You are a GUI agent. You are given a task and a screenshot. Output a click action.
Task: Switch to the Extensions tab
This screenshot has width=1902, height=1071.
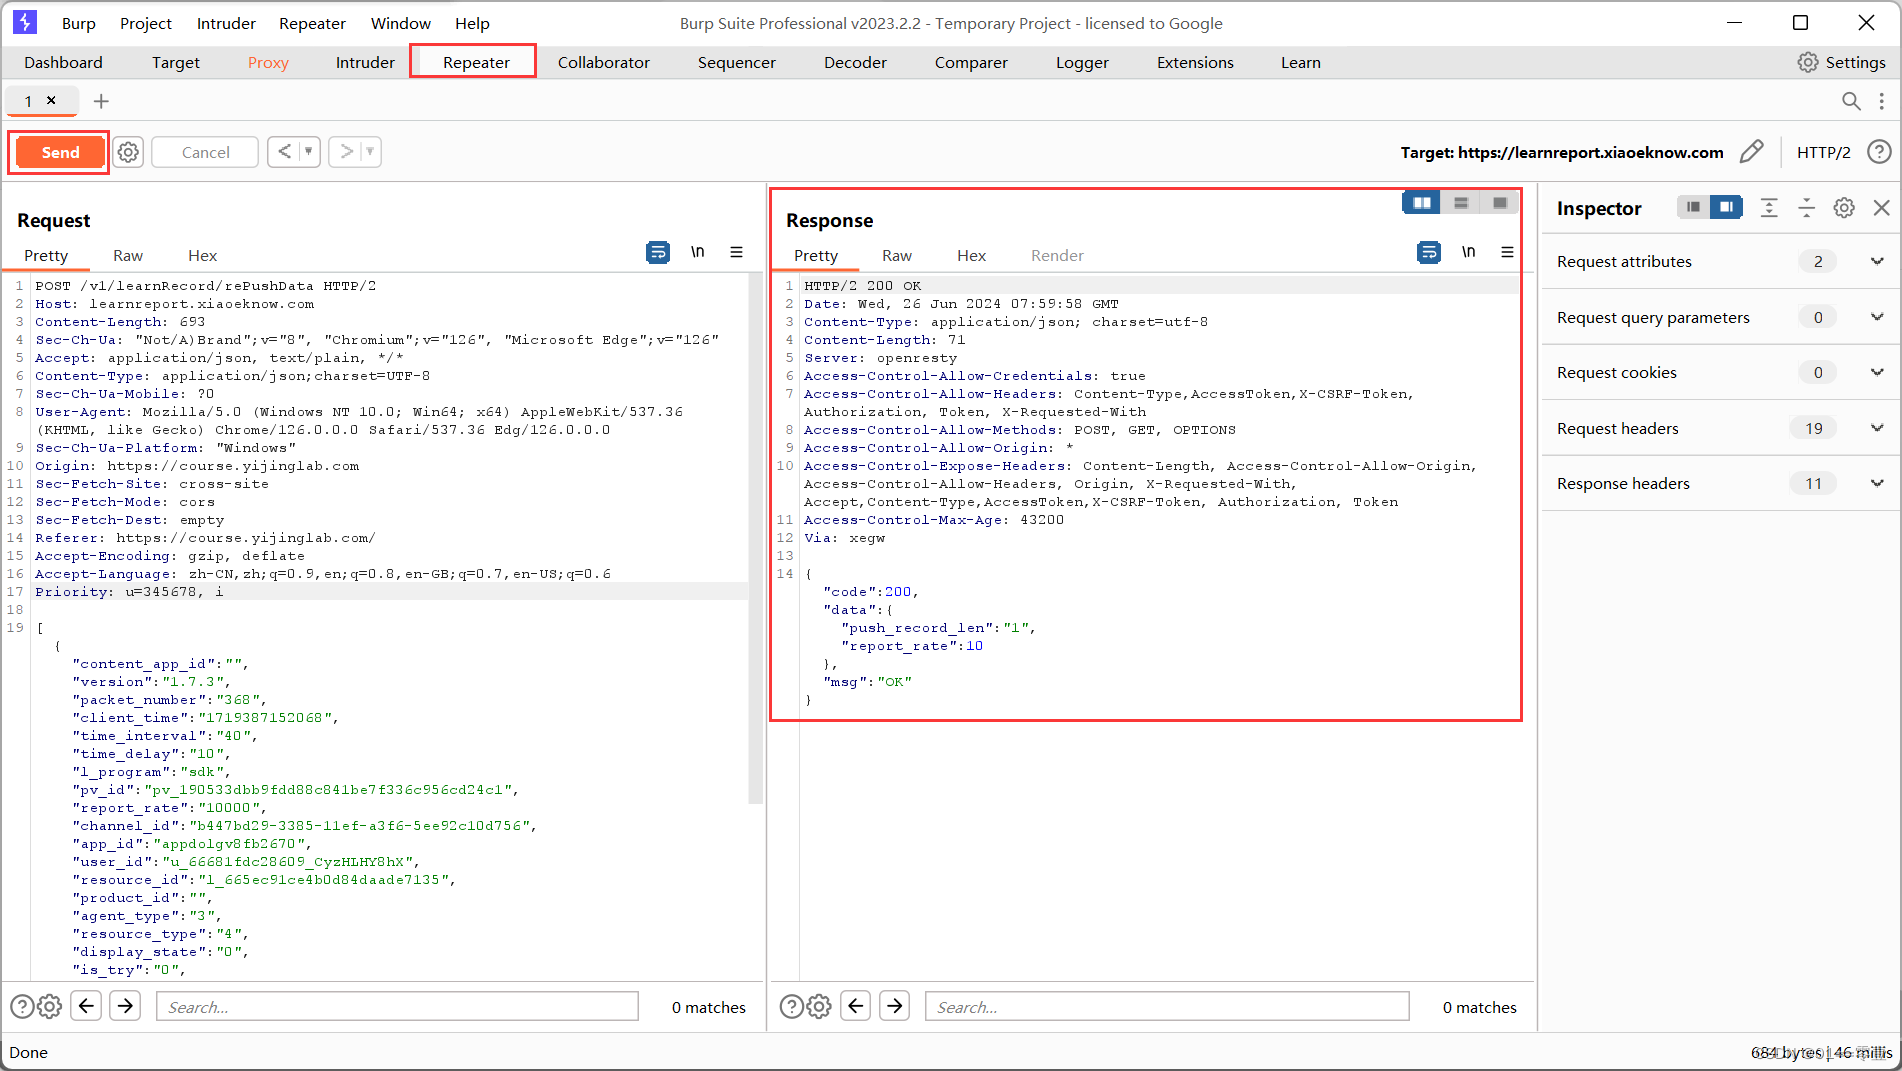[1195, 62]
